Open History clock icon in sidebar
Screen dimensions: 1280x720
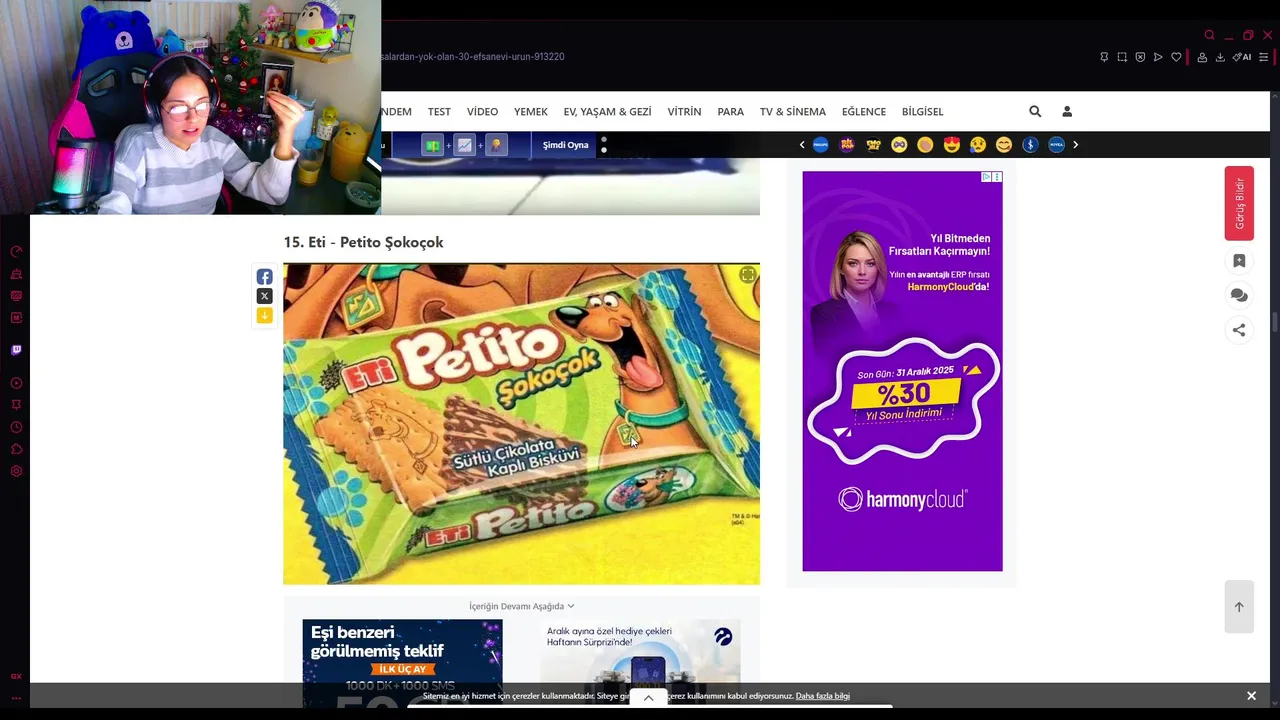[x=16, y=427]
